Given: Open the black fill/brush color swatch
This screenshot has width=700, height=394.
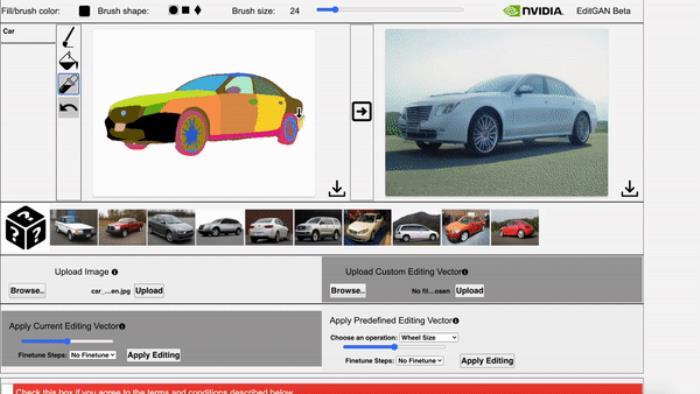Looking at the screenshot, I should [x=84, y=11].
